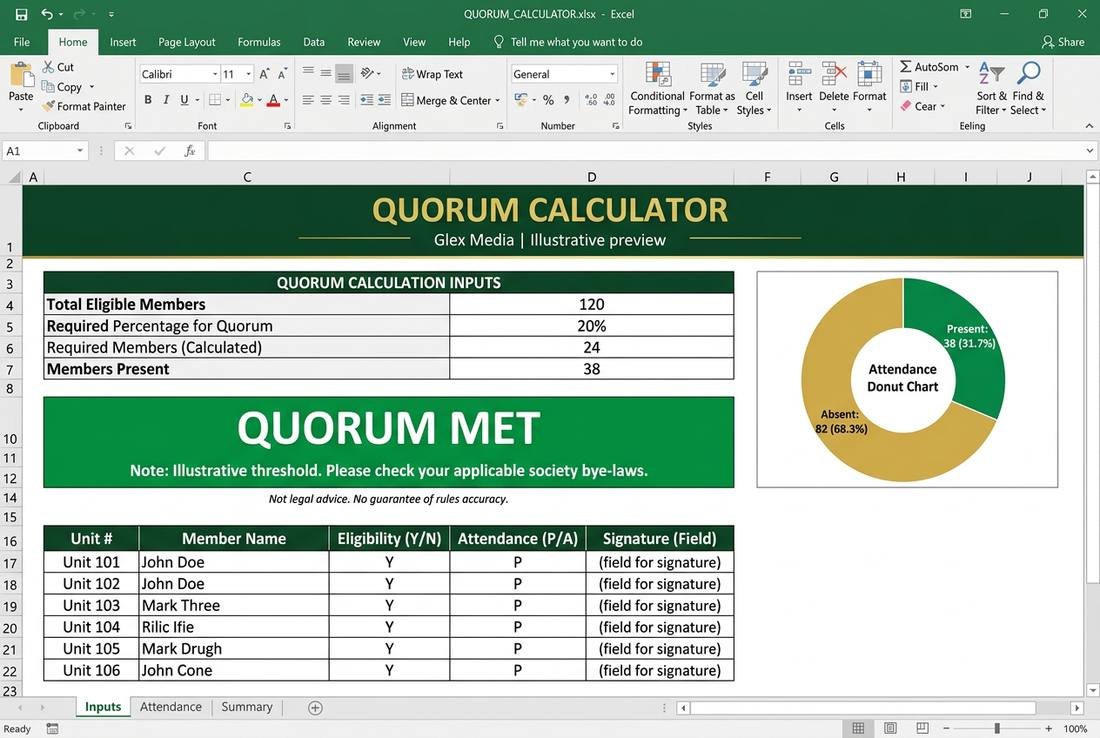Click Increase Indent icon
1100x738 pixels.
coord(384,100)
